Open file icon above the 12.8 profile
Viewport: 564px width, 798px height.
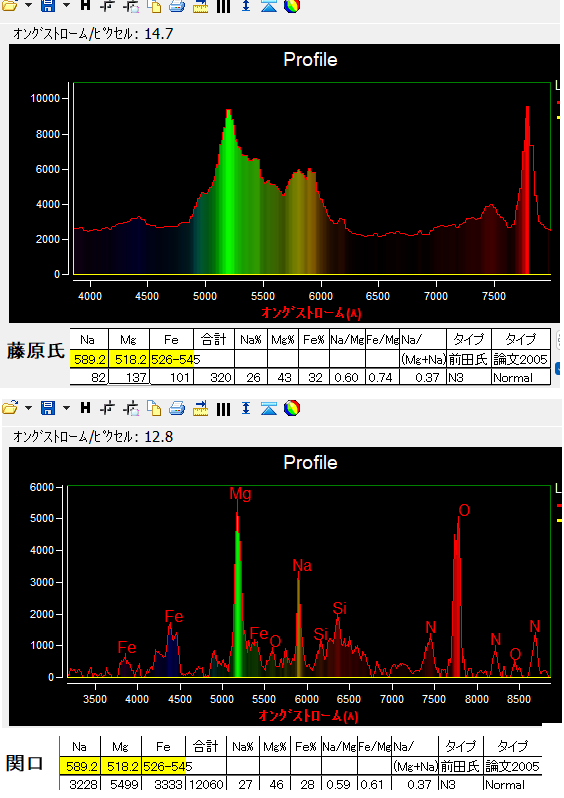[x=10, y=408]
